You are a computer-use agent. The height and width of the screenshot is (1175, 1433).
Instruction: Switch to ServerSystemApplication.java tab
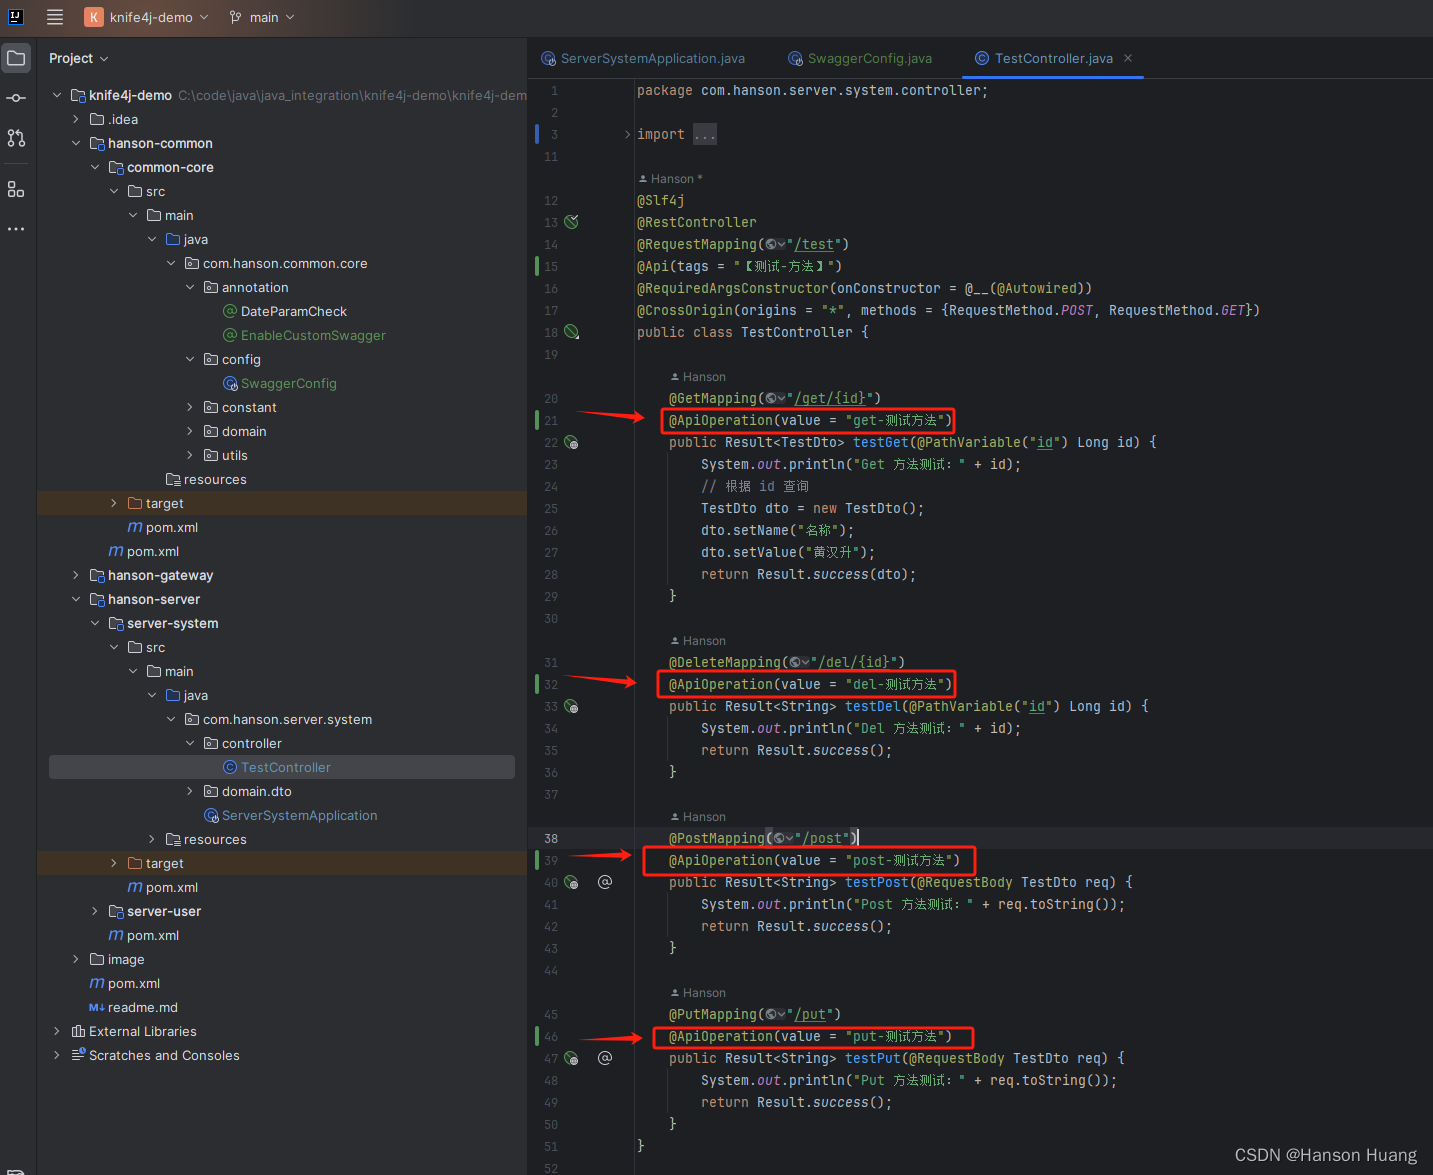pyautogui.click(x=643, y=58)
